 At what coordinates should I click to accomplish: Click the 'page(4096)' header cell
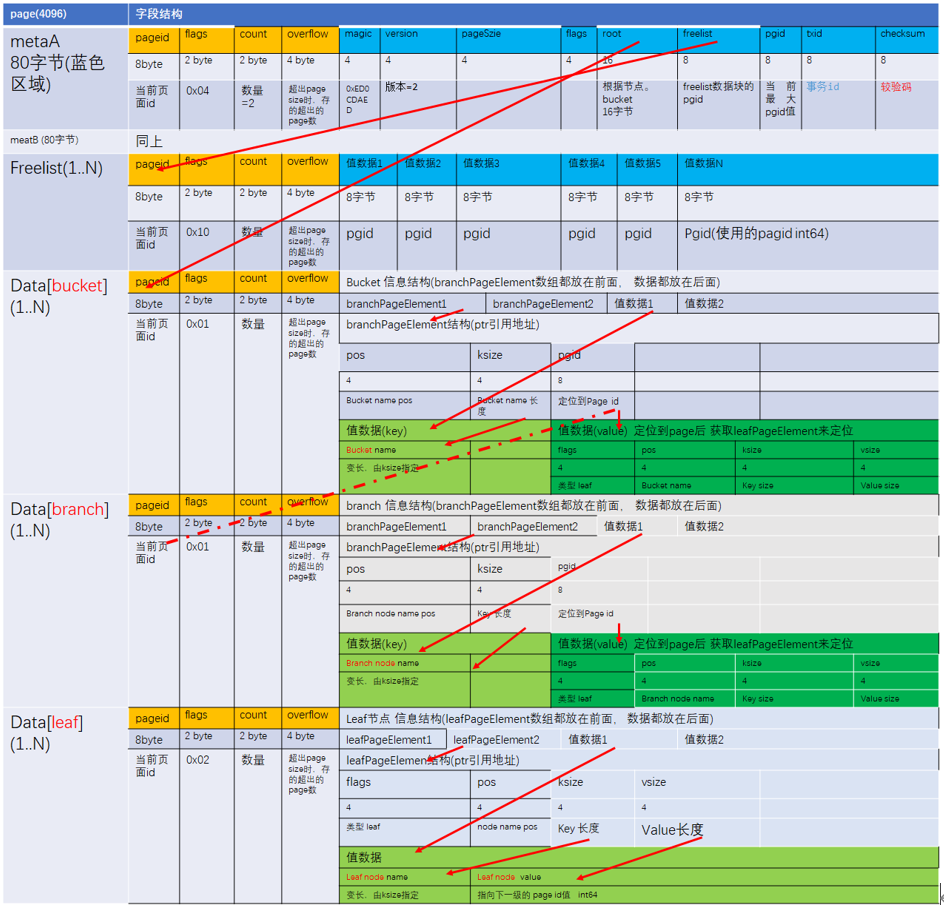65,14
